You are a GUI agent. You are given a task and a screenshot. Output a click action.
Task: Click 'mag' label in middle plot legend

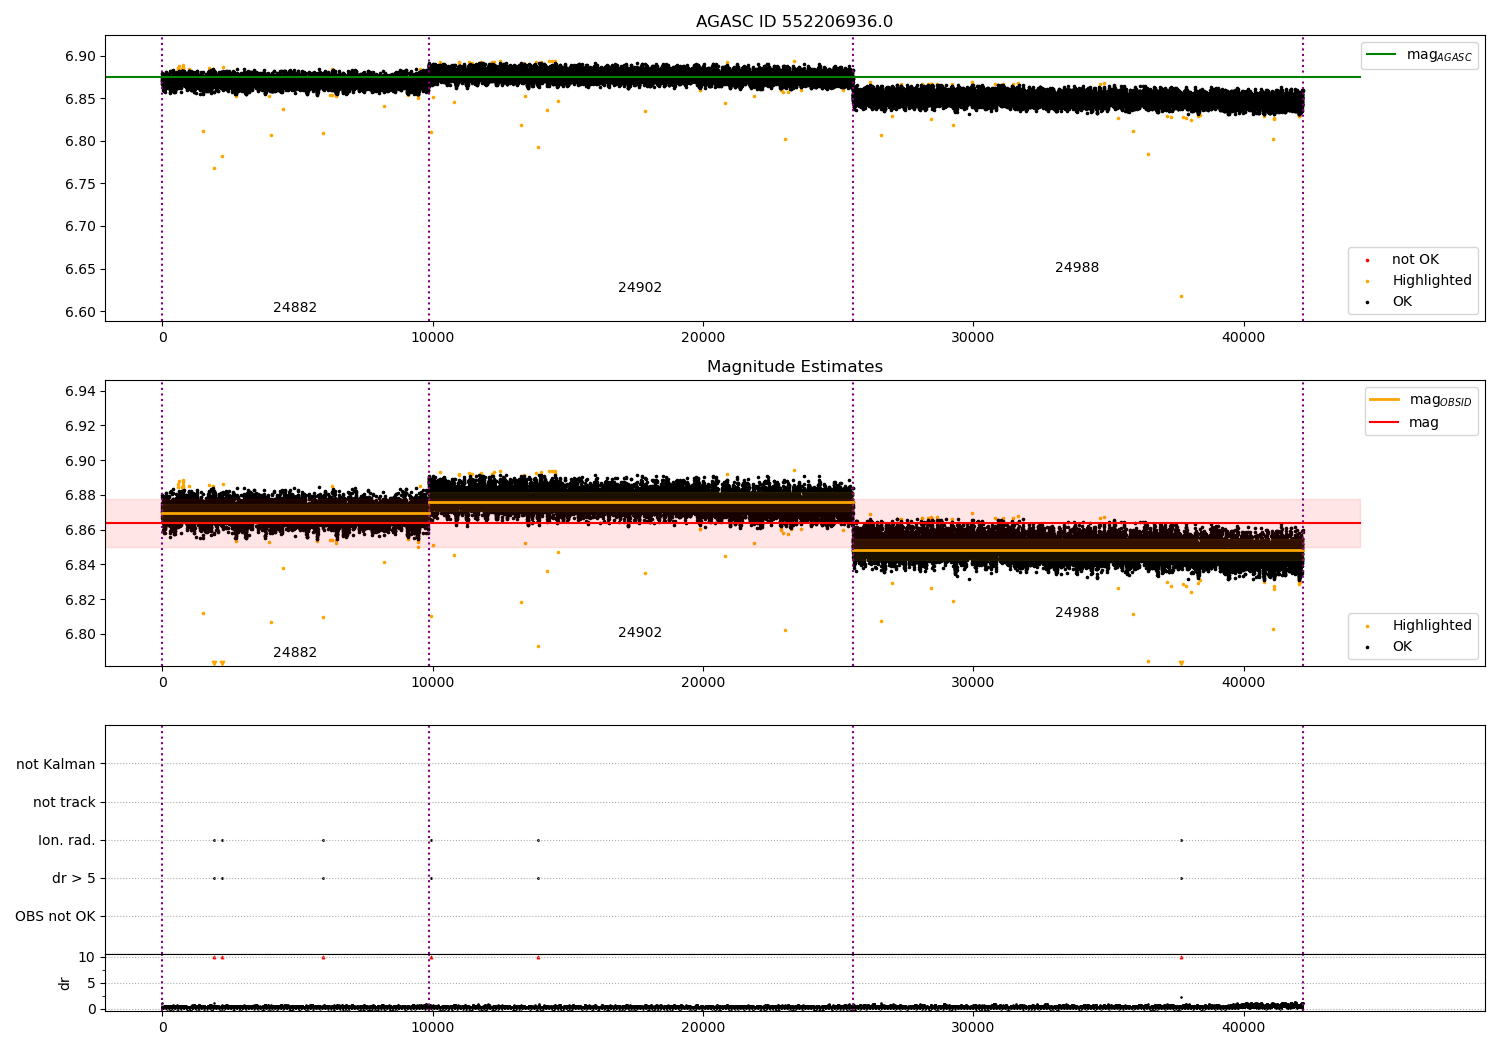click(1424, 423)
